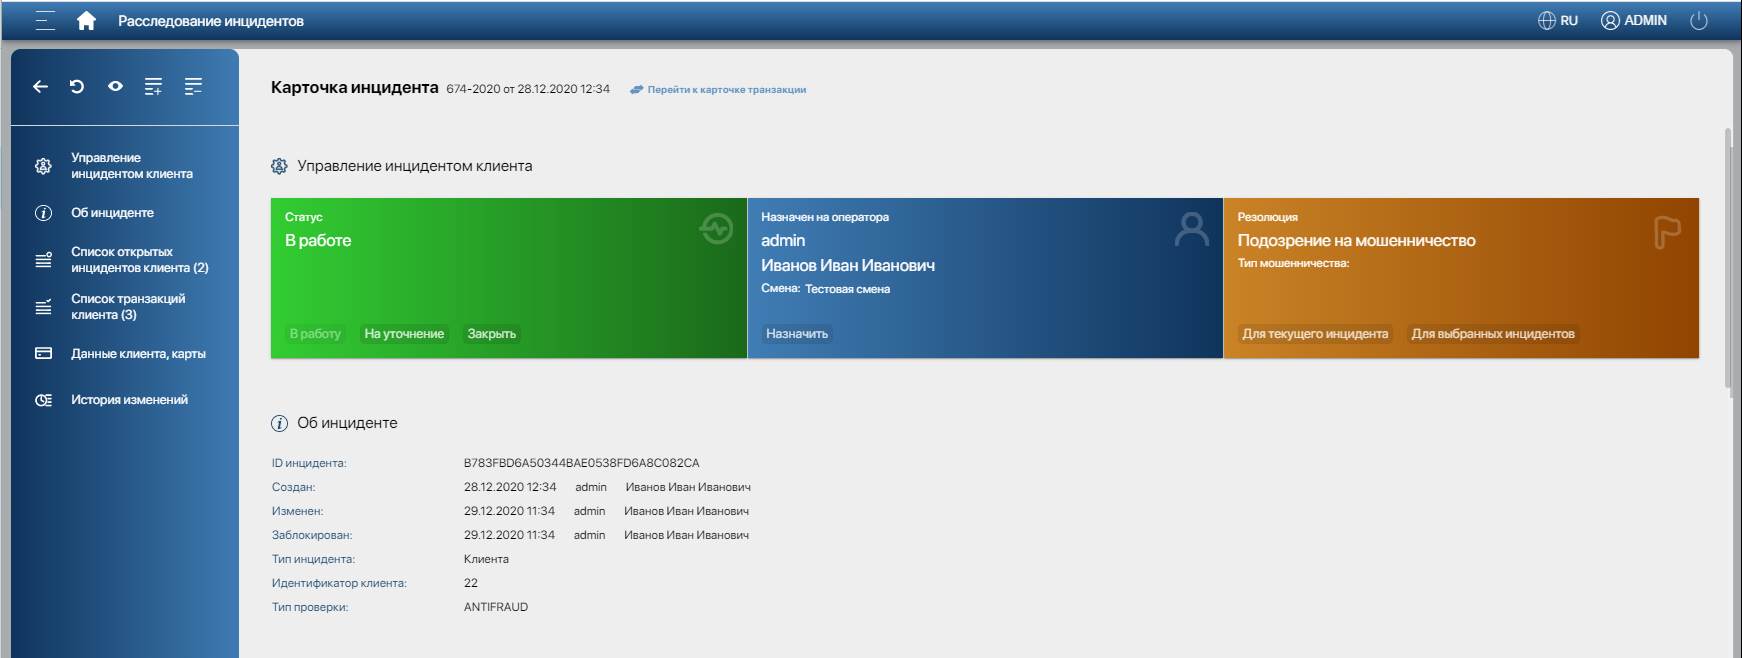This screenshot has width=1742, height=658.
Task: Click info icon beside Об инциденте heading
Action: [279, 423]
